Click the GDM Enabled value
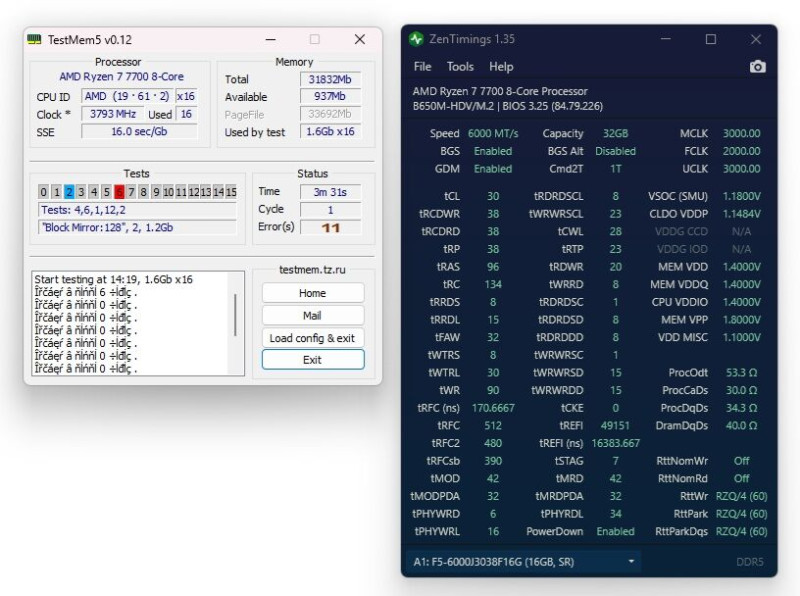This screenshot has width=800, height=596. 493,168
